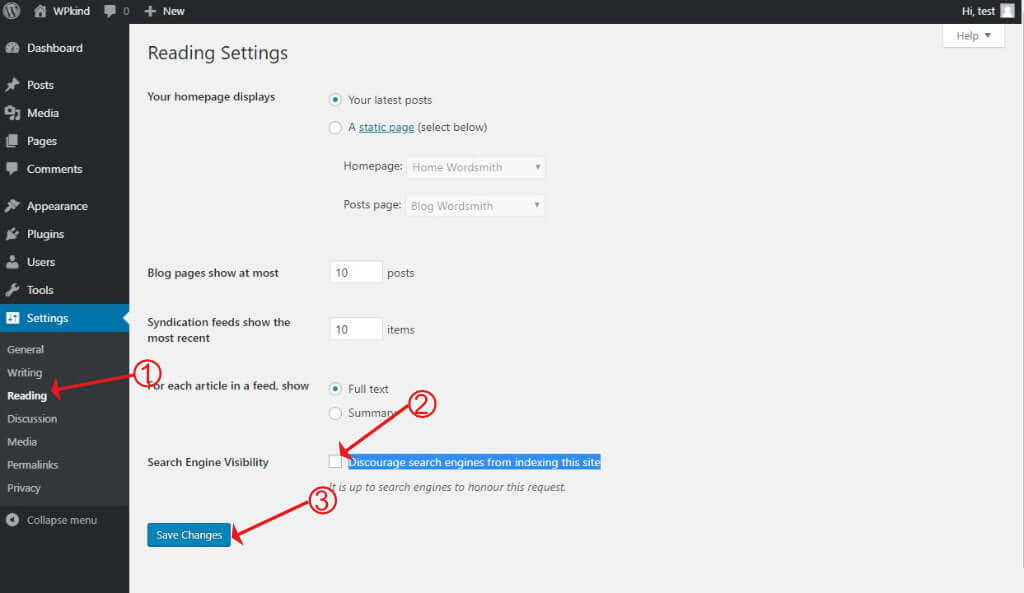Open Permalinks settings
The height and width of the screenshot is (593, 1024).
[31, 464]
